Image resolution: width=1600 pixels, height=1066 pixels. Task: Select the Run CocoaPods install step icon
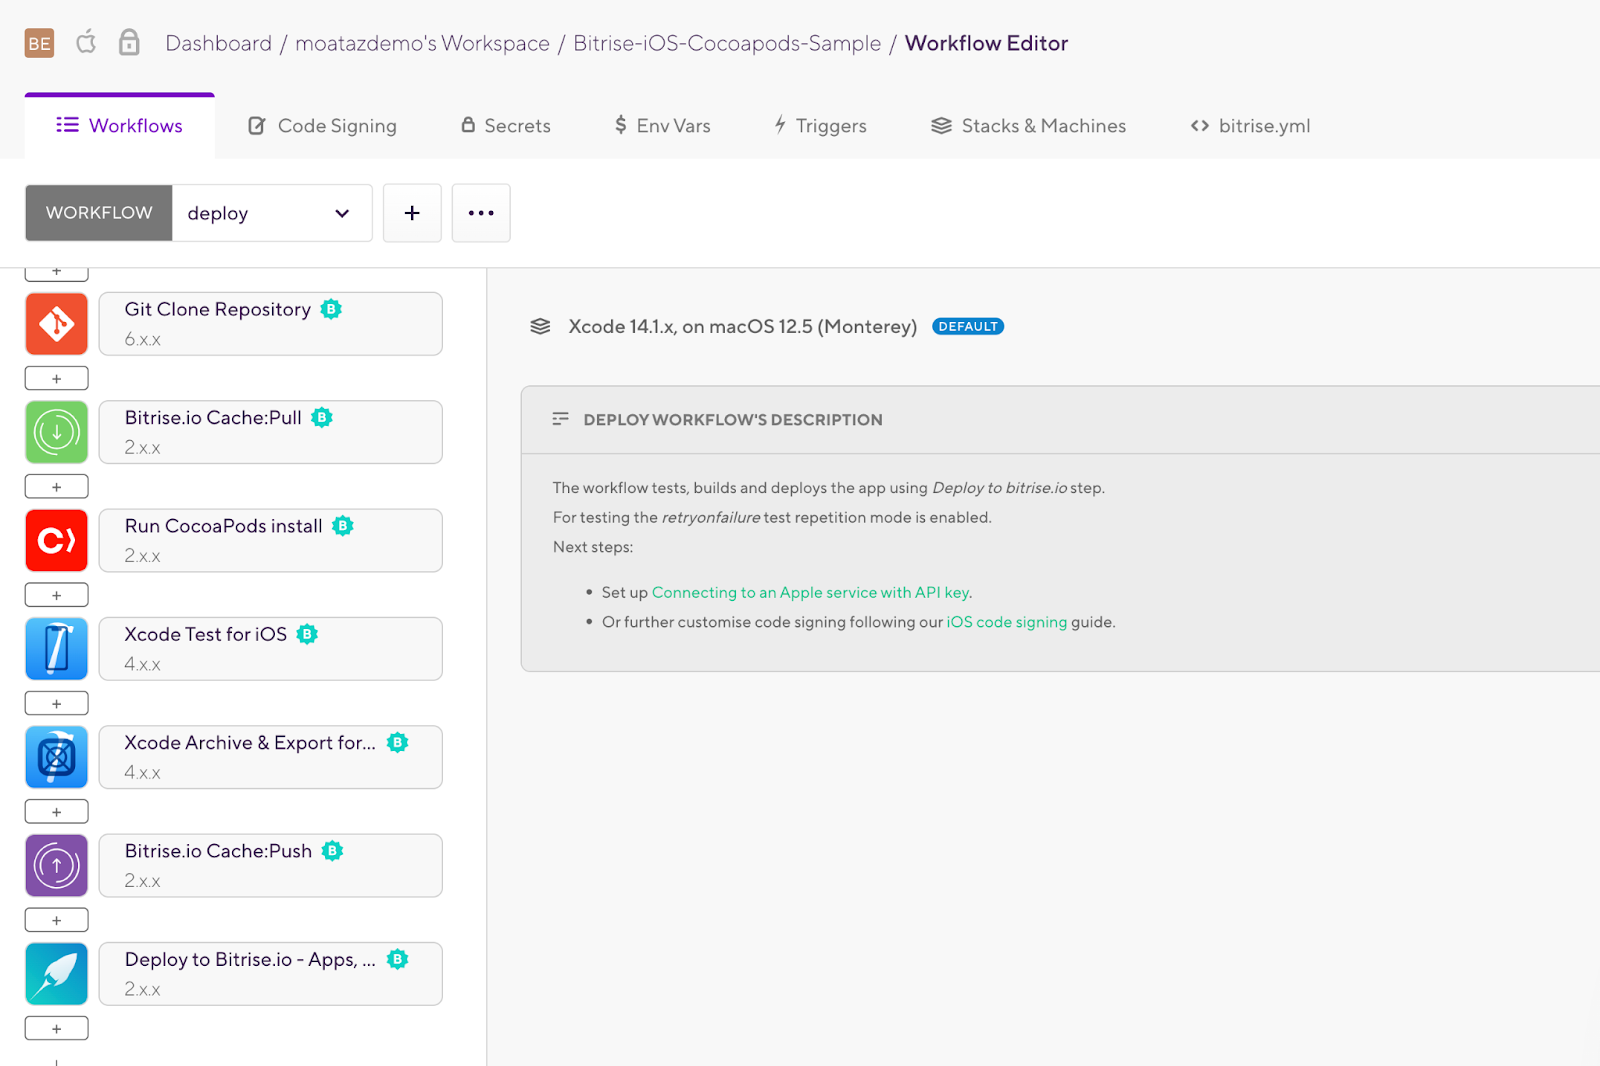point(57,541)
